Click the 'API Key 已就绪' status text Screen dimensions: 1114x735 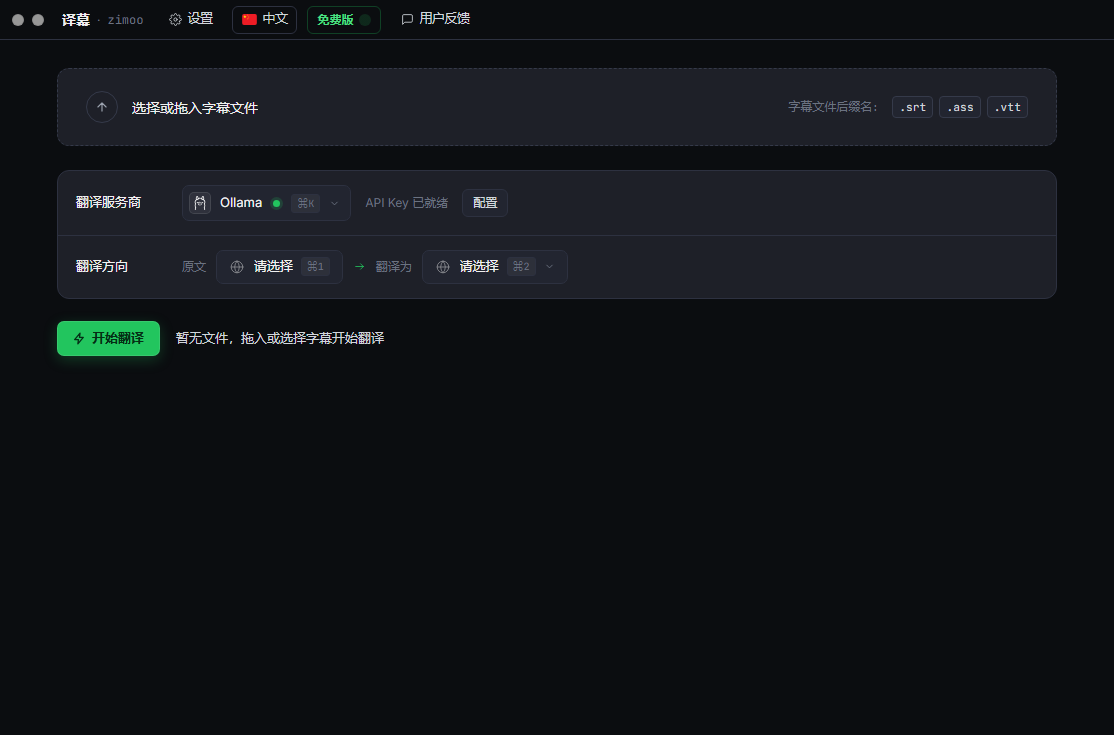tap(406, 203)
